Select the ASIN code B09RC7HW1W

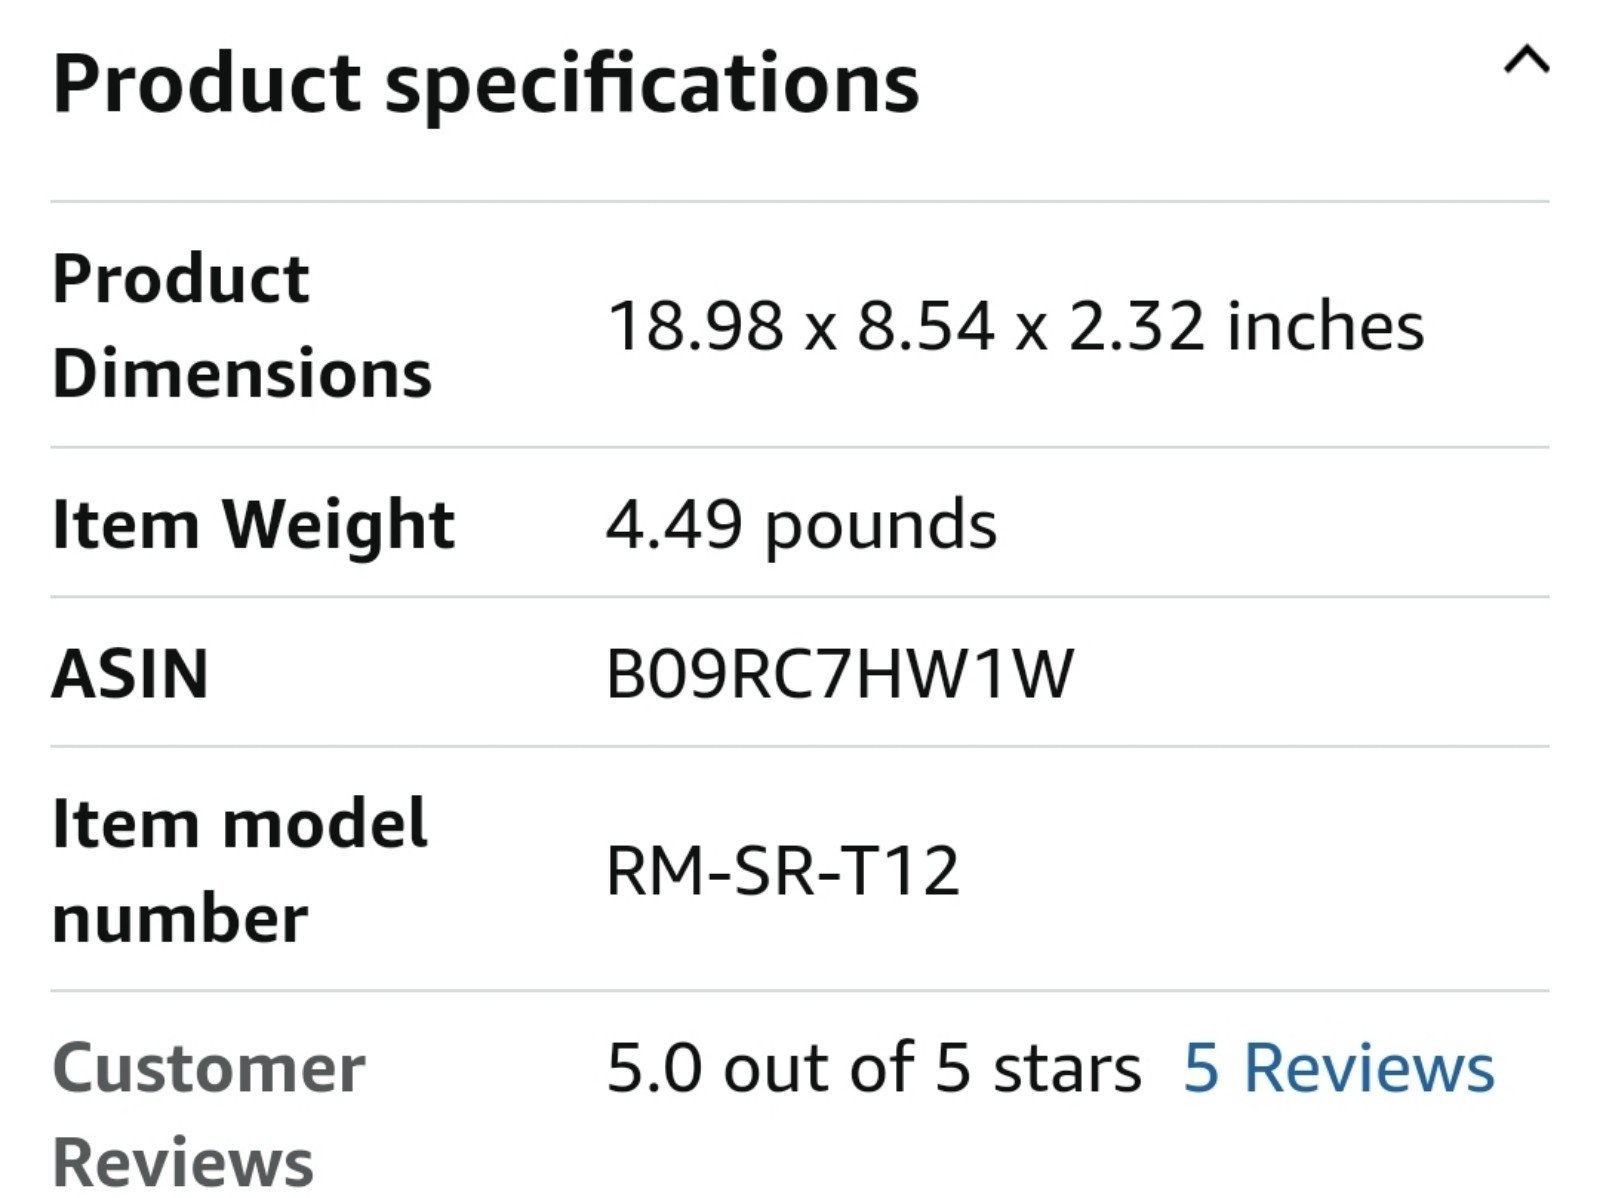840,673
